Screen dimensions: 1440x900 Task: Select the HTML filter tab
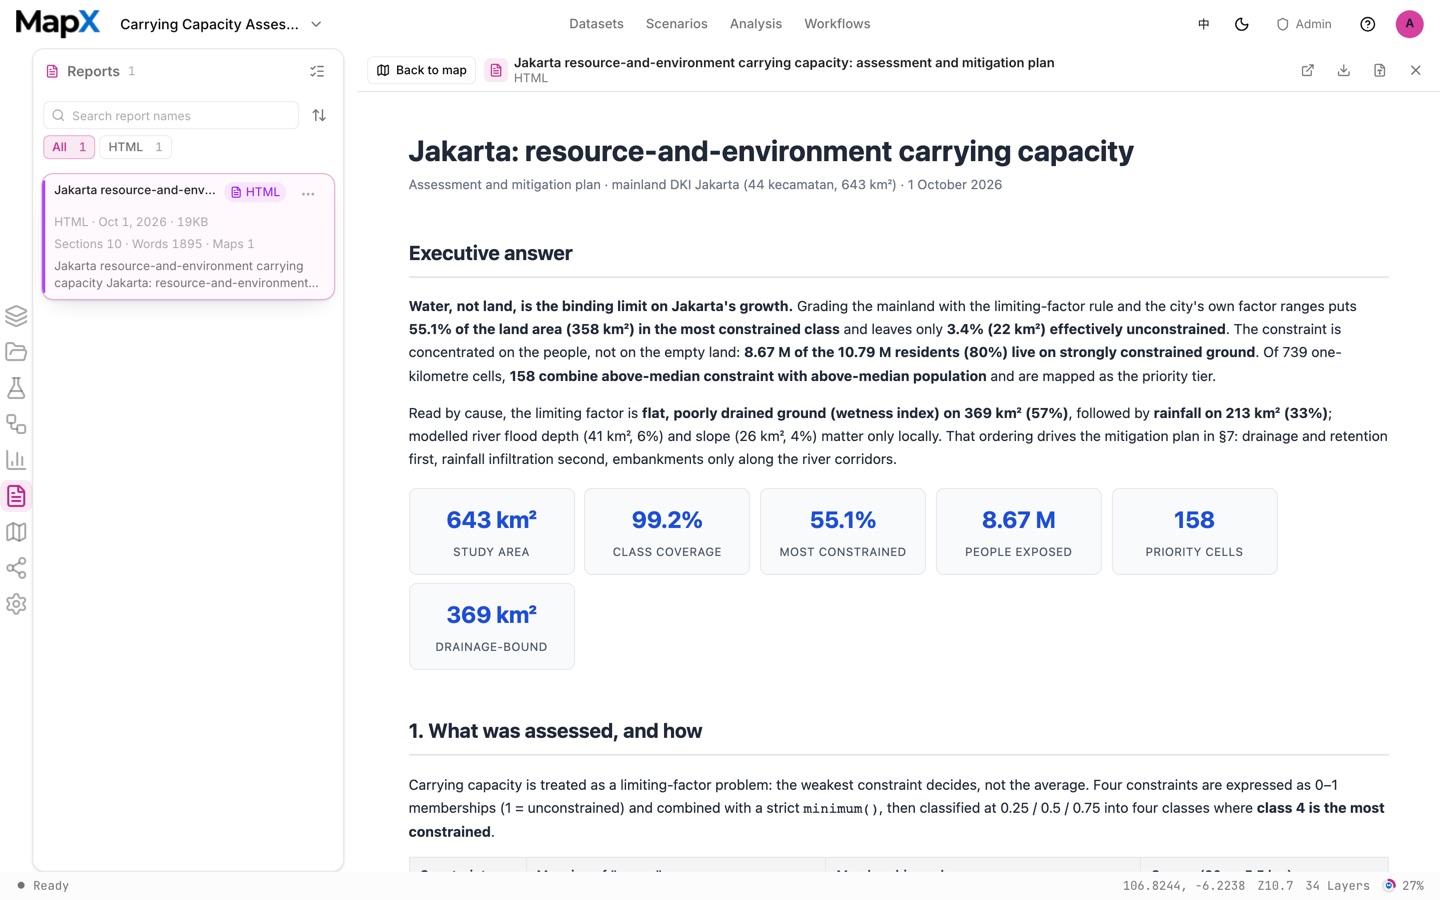(x=135, y=147)
